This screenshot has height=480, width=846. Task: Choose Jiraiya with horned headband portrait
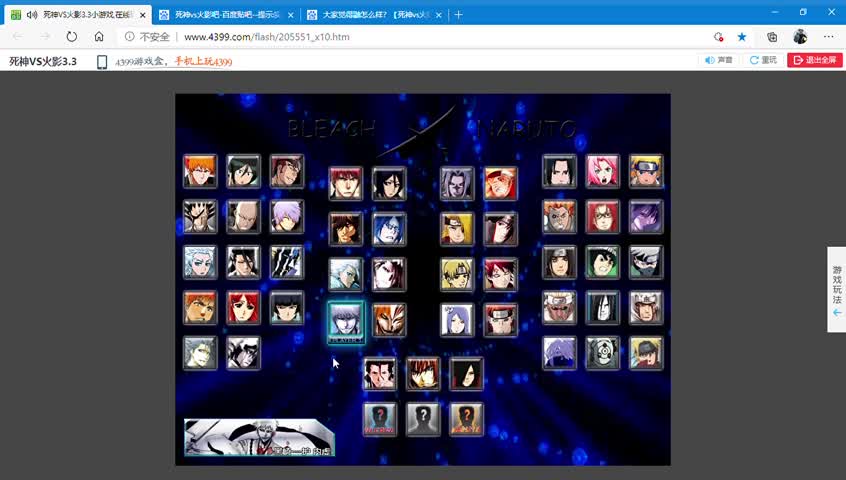point(646,307)
